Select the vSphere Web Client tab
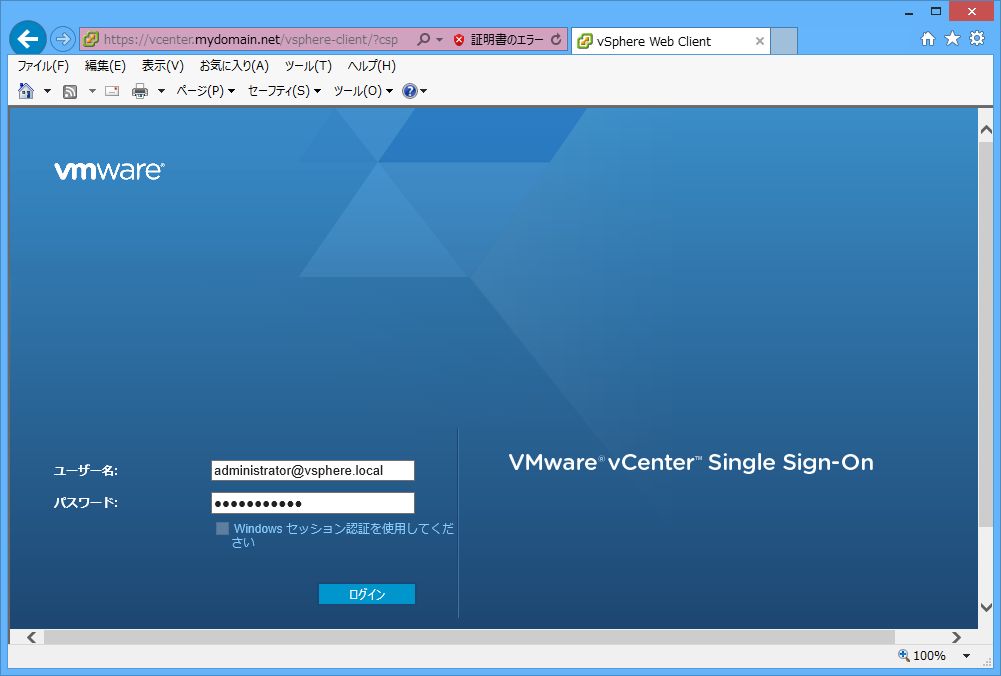 click(x=670, y=41)
